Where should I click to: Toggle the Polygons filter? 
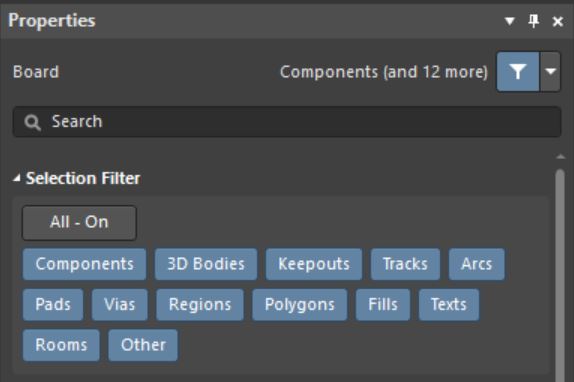coord(299,305)
